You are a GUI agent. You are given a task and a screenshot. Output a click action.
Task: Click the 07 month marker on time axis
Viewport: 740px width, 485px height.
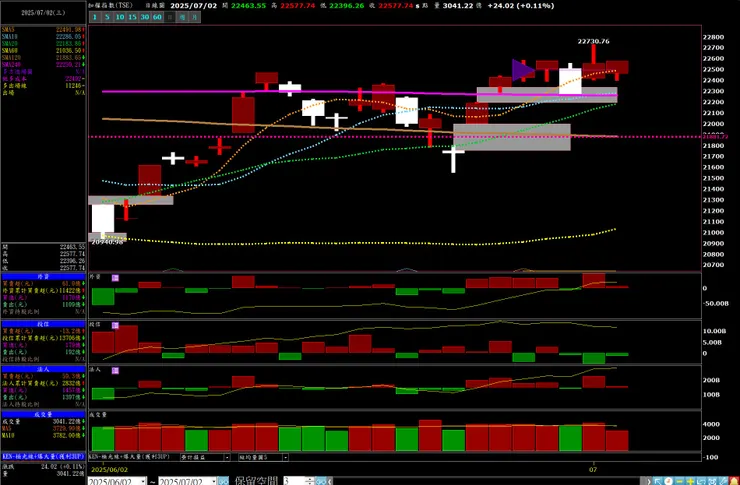[593, 470]
